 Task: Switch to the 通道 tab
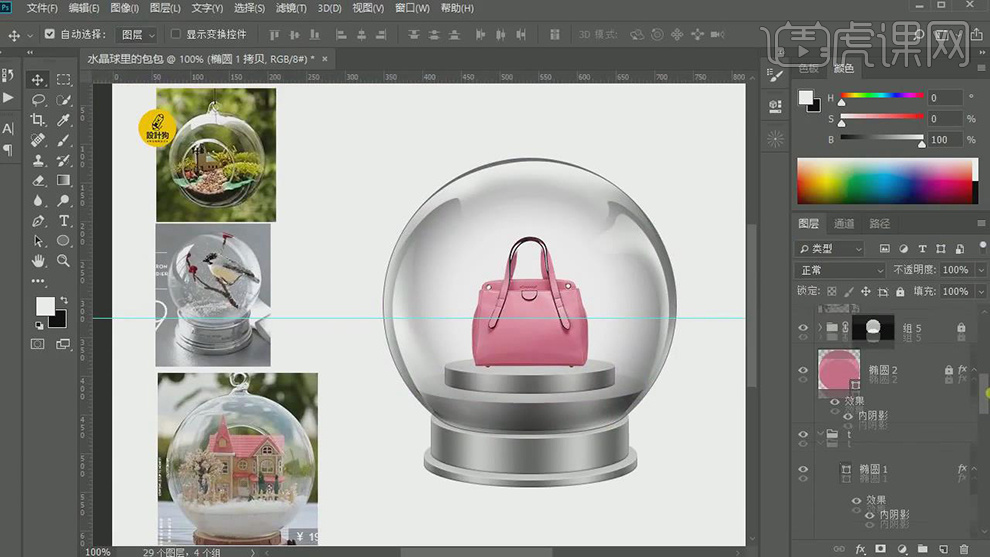[x=844, y=224]
